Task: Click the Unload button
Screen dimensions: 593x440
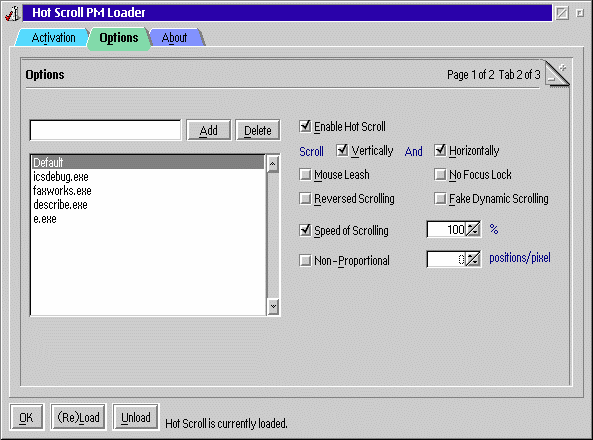Action: click(x=136, y=417)
